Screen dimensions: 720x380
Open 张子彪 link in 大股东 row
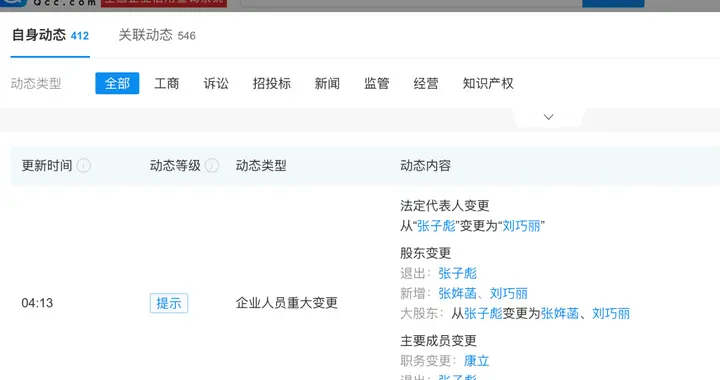click(x=483, y=313)
